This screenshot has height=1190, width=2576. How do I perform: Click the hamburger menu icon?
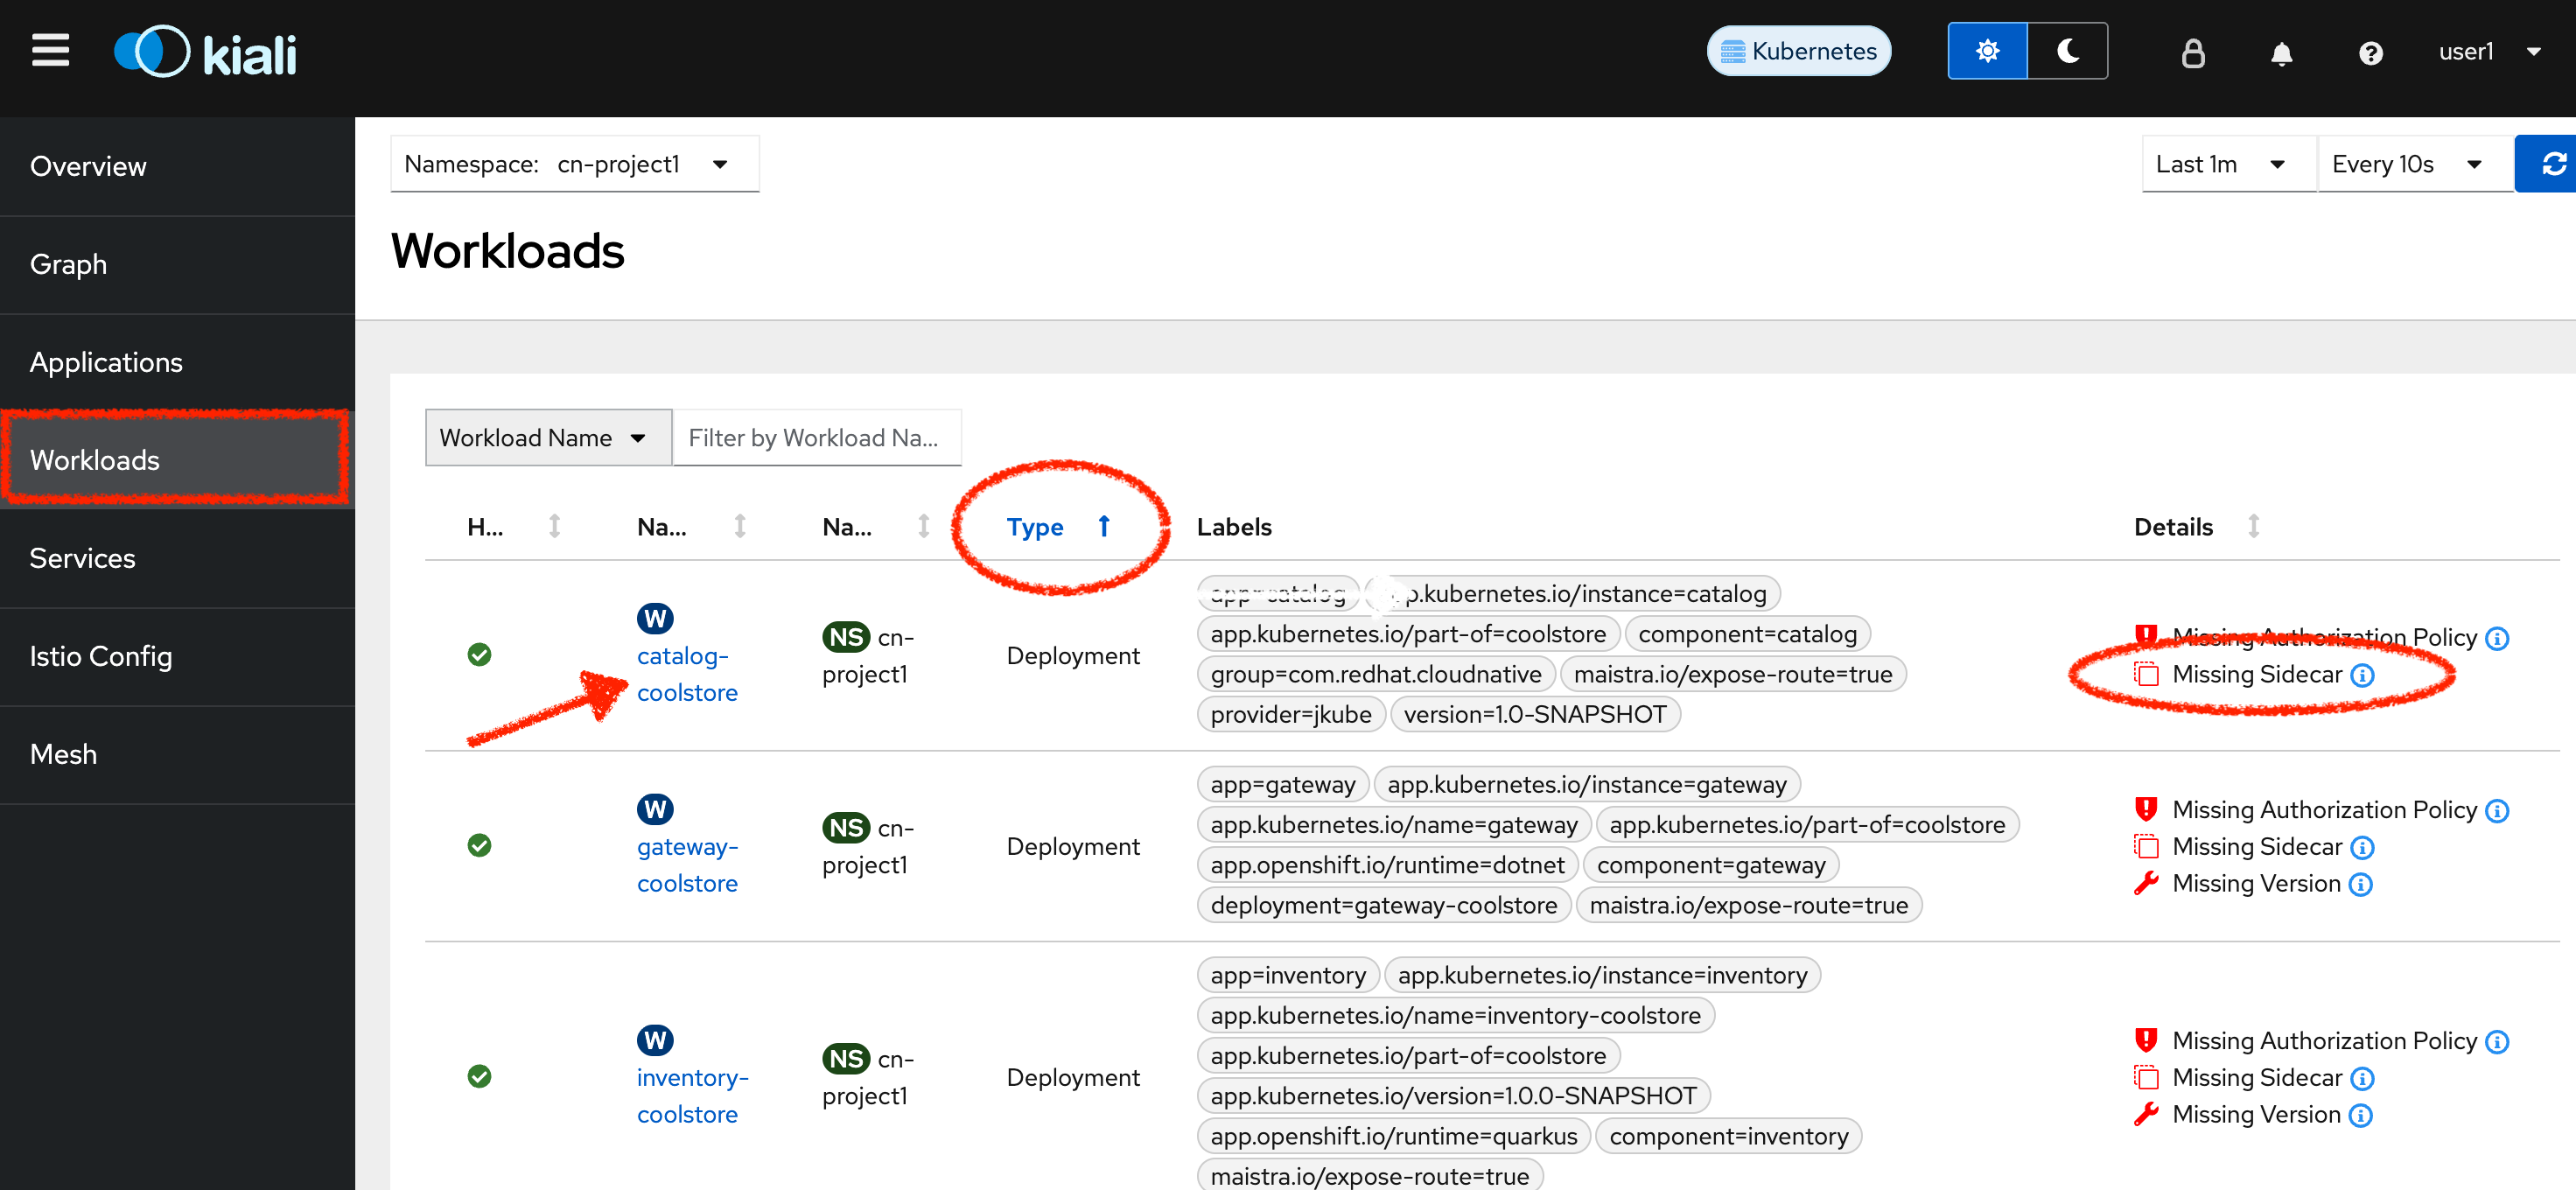pos(50,50)
